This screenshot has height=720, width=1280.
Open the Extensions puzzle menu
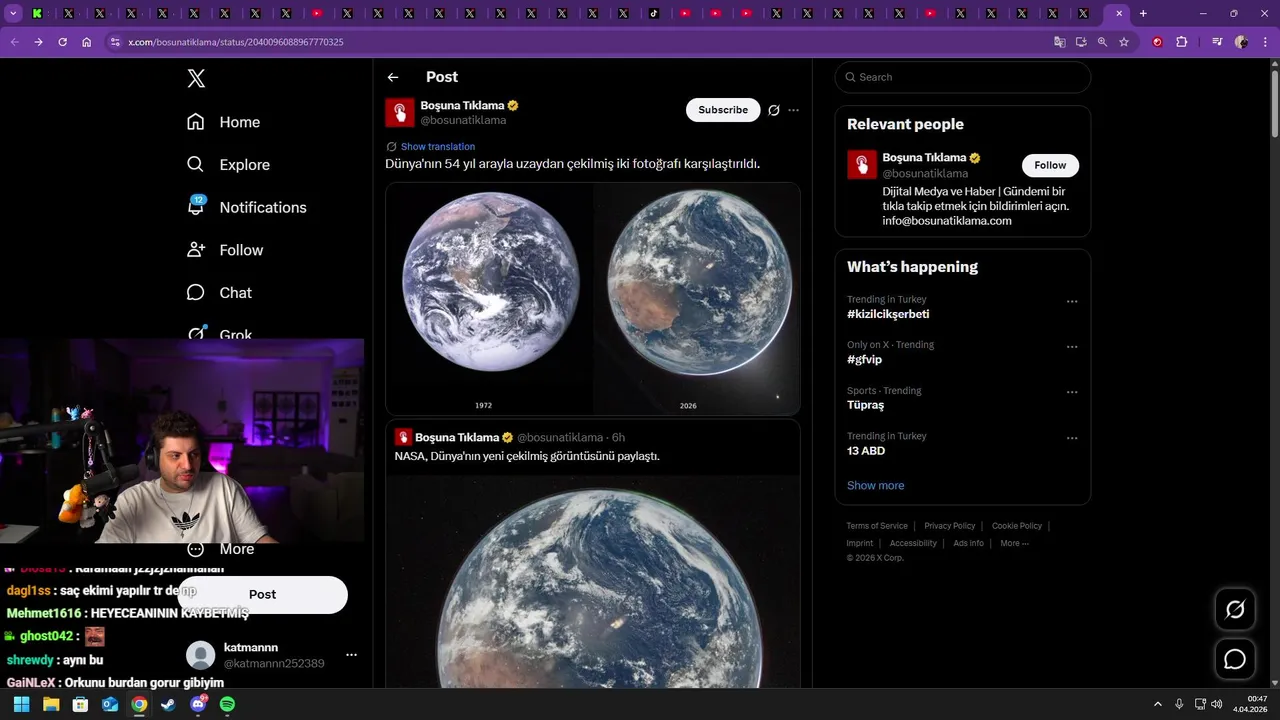pyautogui.click(x=1181, y=42)
